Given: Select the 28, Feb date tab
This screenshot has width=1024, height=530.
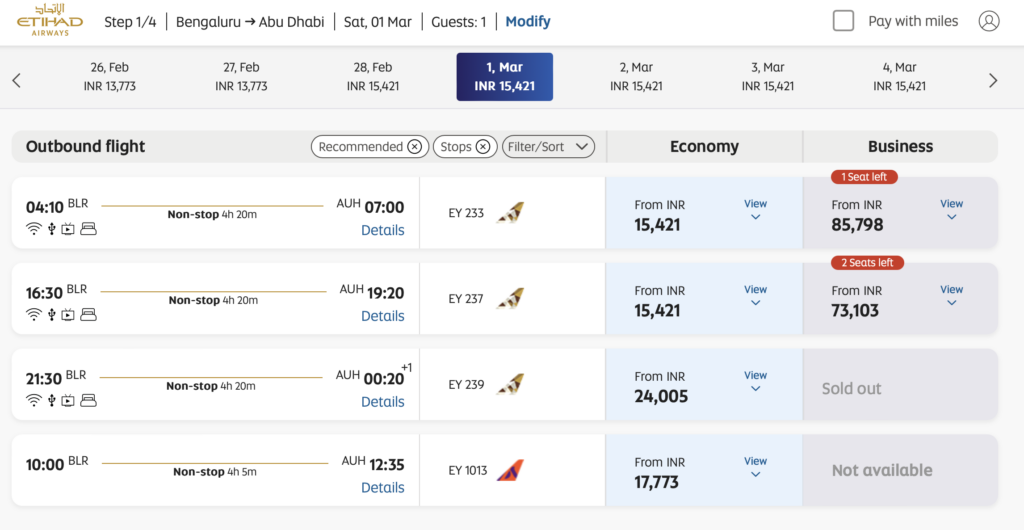Looking at the screenshot, I should point(373,77).
